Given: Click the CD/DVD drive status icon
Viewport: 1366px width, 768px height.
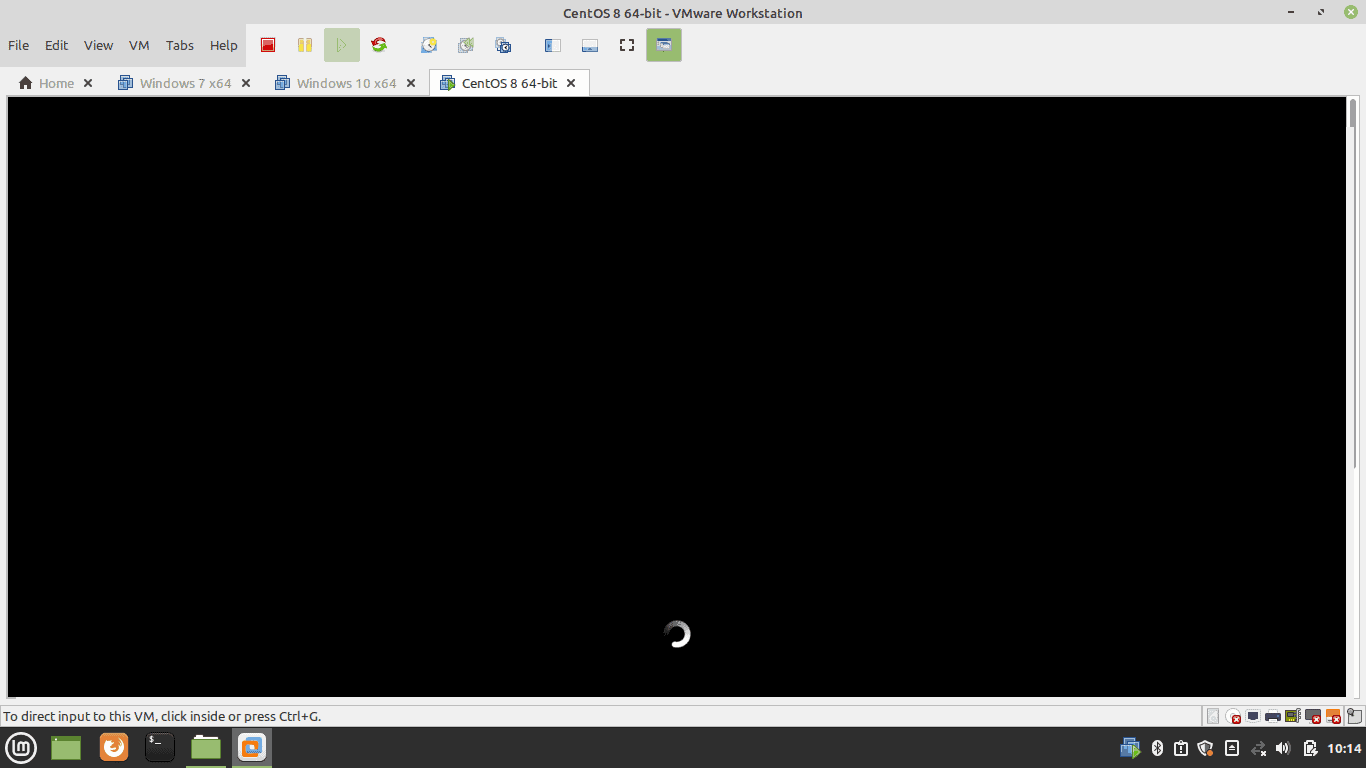Looking at the screenshot, I should coord(1233,716).
